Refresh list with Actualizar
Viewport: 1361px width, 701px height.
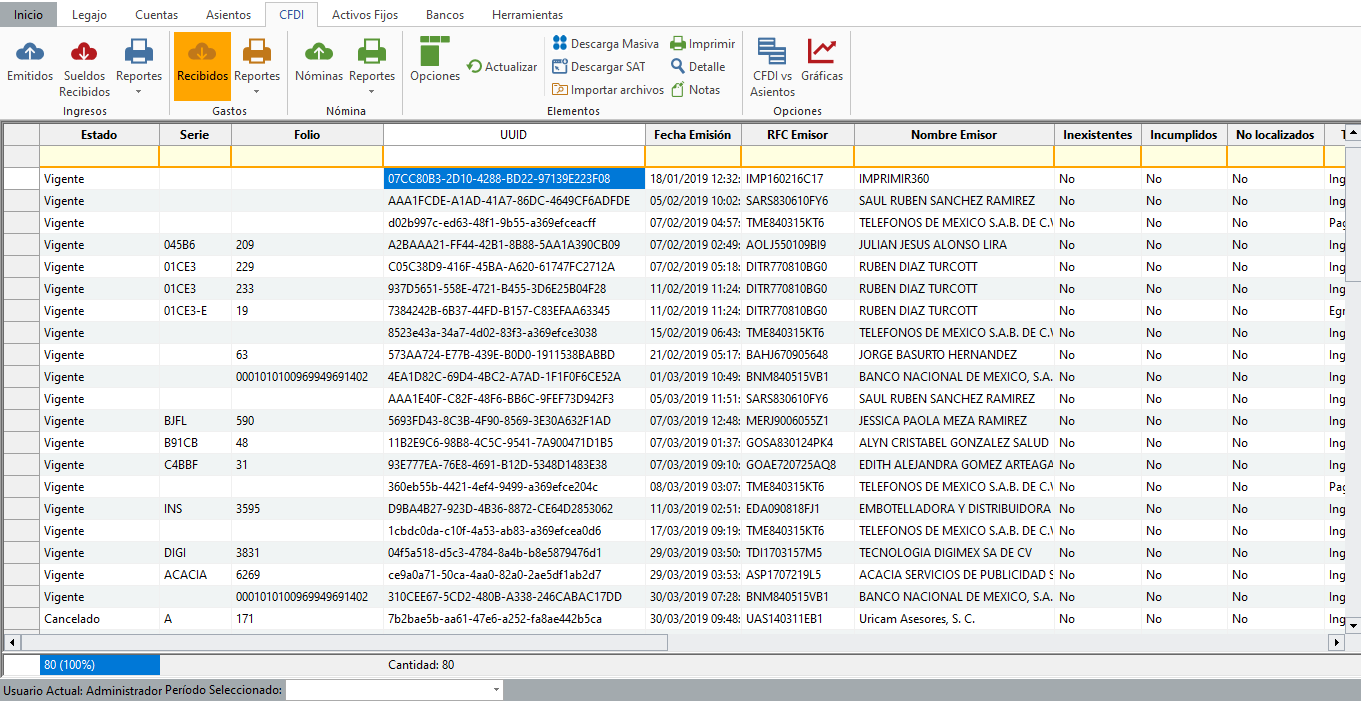502,67
